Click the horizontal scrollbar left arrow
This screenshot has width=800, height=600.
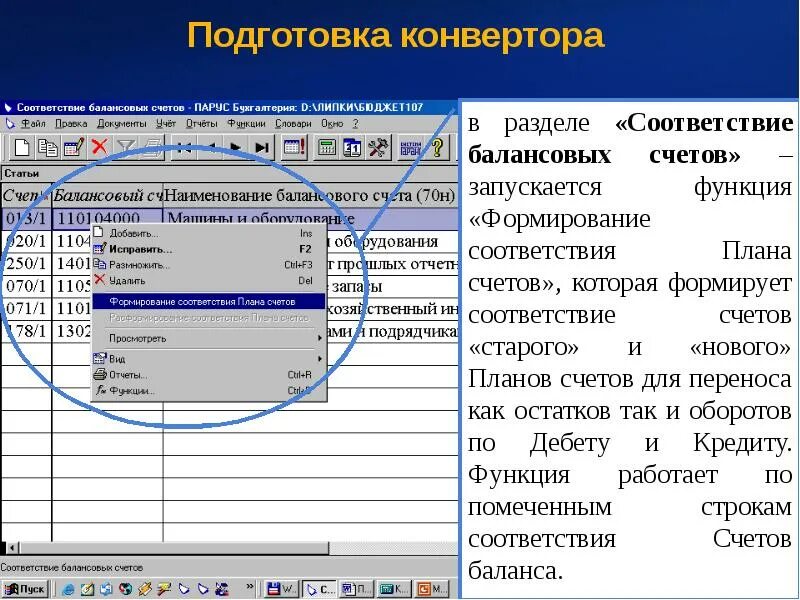tap(12, 548)
